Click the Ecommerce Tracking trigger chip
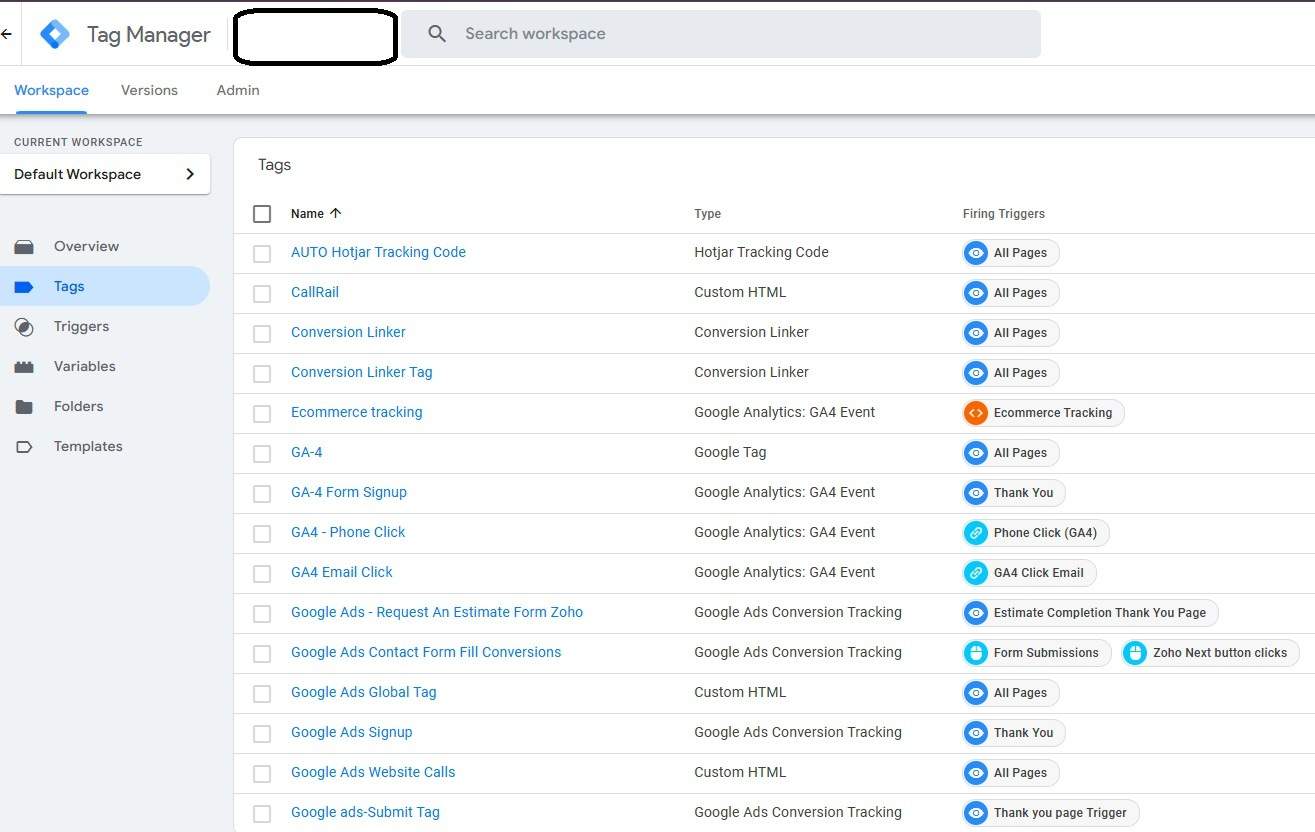The height and width of the screenshot is (832, 1315). [x=1043, y=413]
